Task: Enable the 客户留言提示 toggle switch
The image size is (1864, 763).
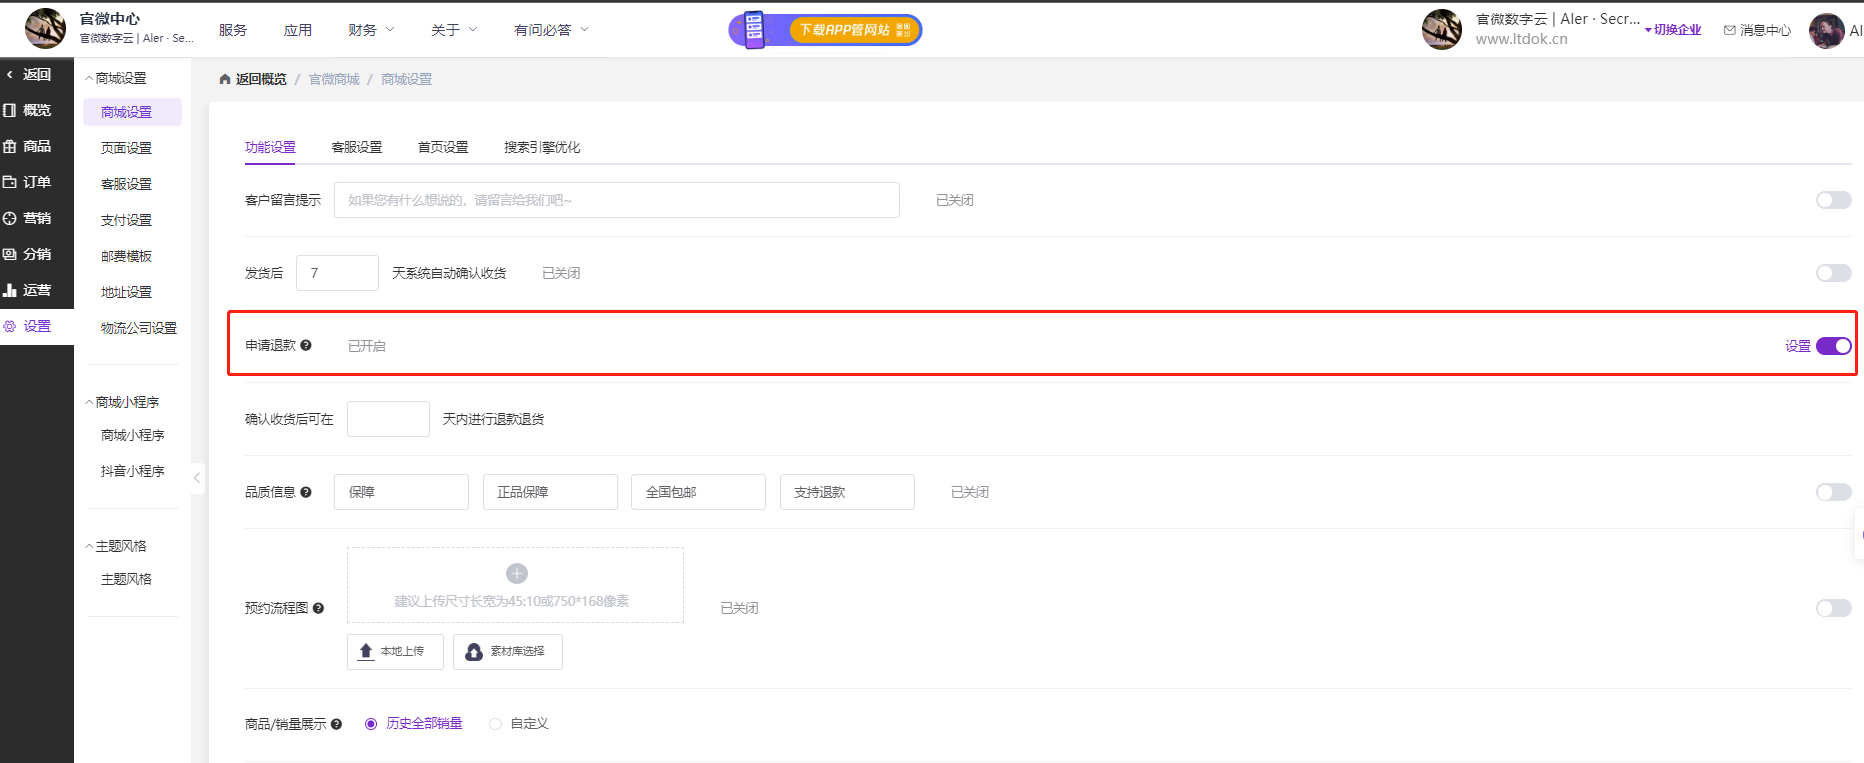Action: (1833, 200)
